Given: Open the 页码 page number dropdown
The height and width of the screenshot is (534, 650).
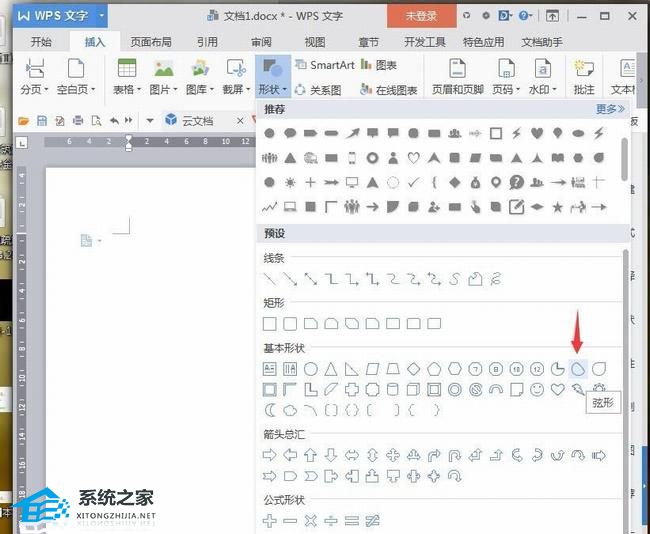Looking at the screenshot, I should click(x=506, y=77).
